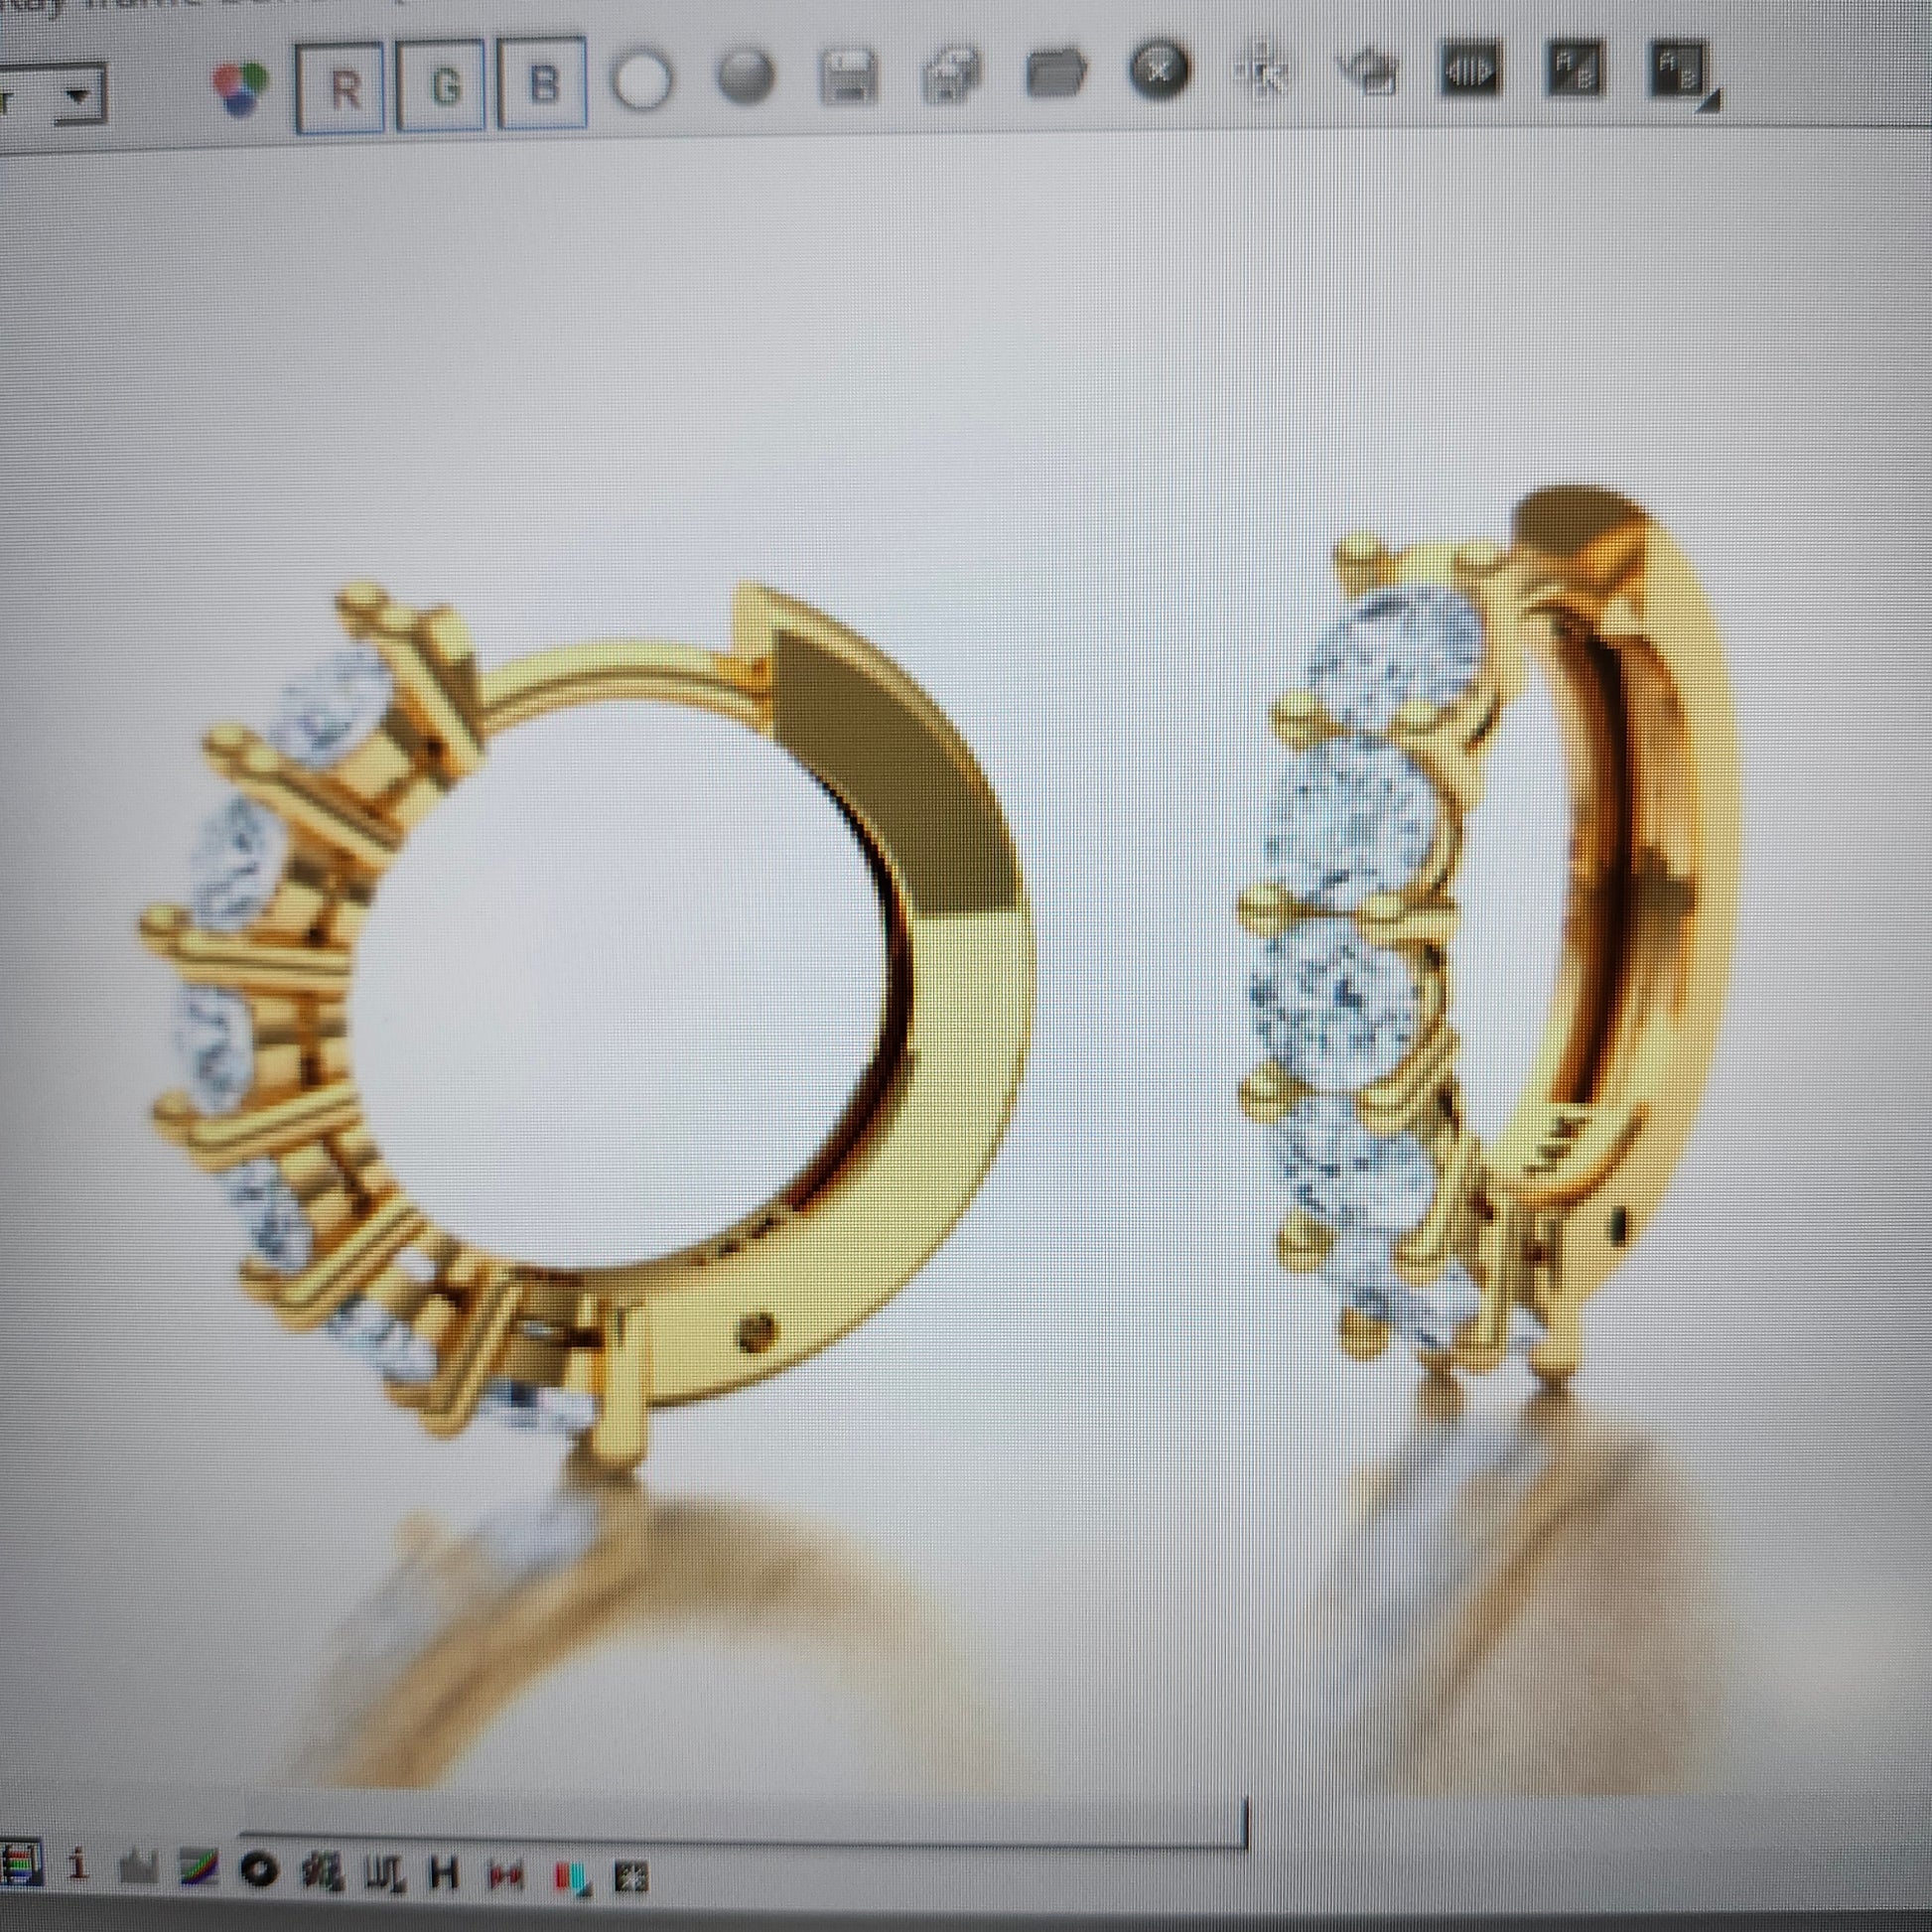Switch to RGB color display icon

coord(241,87)
